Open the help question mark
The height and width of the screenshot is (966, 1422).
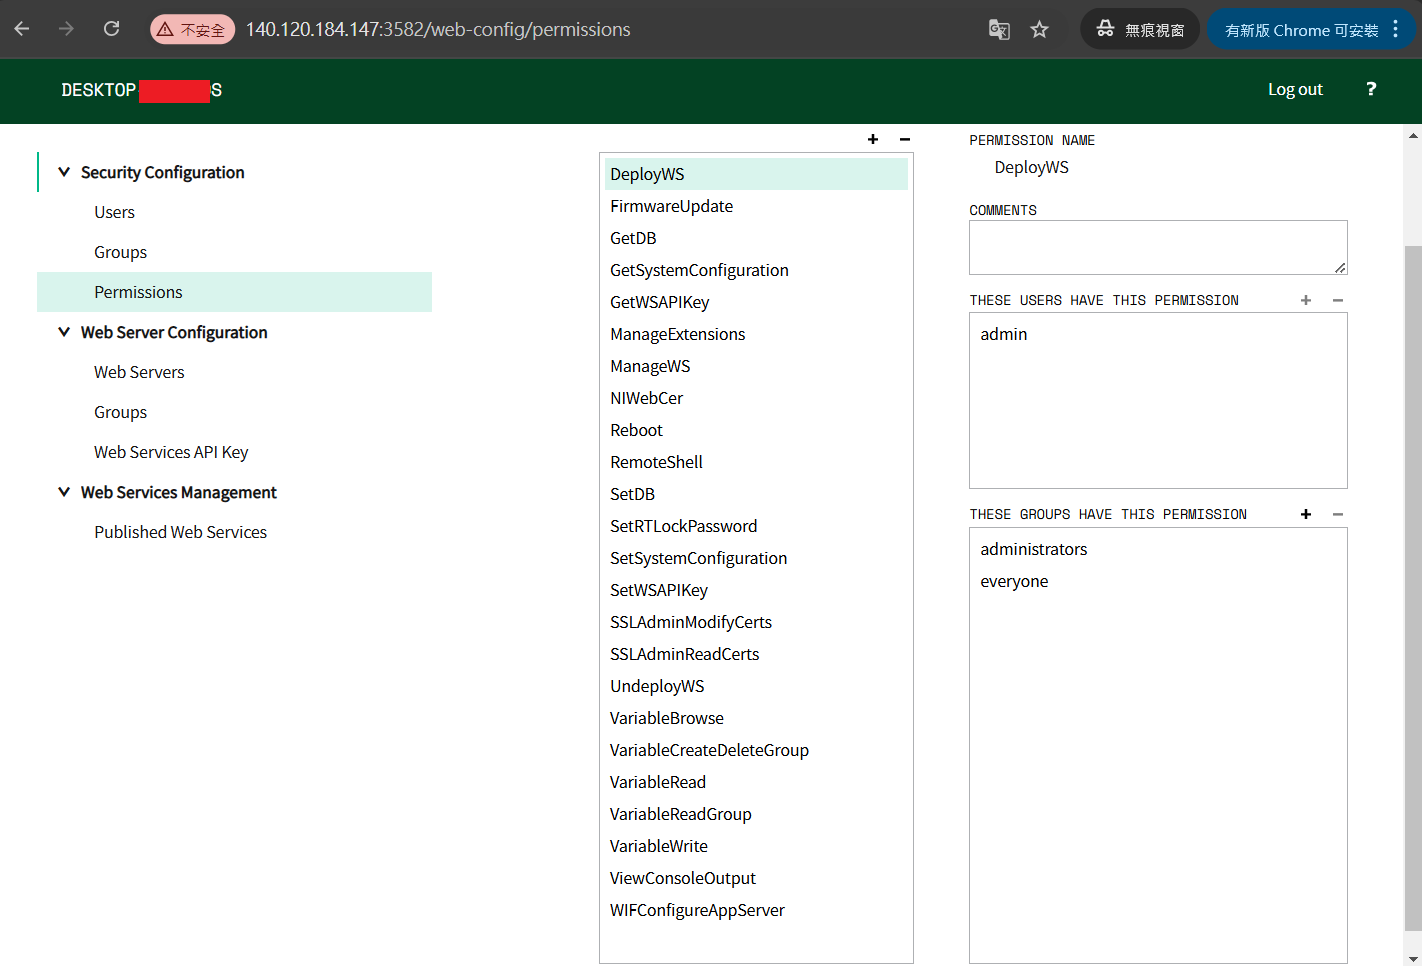tap(1371, 89)
